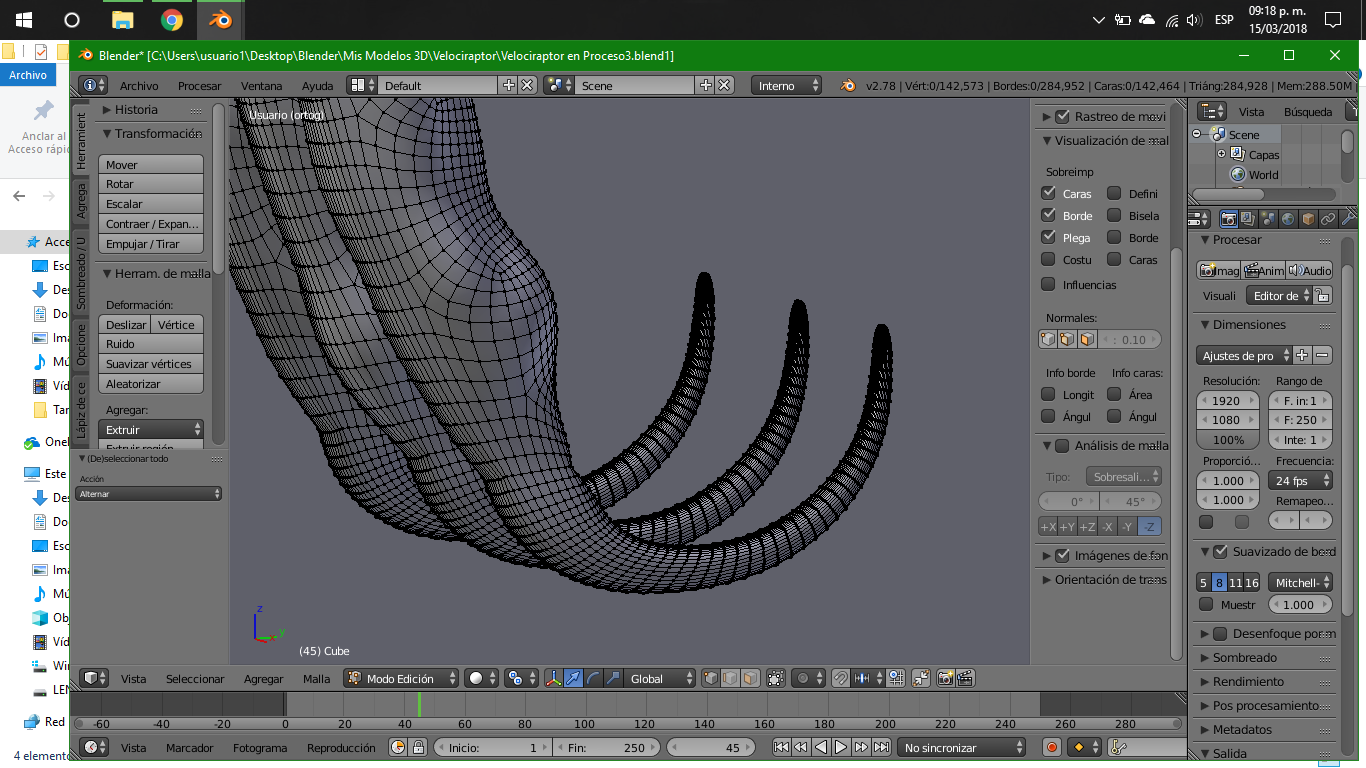Enable the Influencias checkbox
The image size is (1366, 768).
(x=1048, y=284)
